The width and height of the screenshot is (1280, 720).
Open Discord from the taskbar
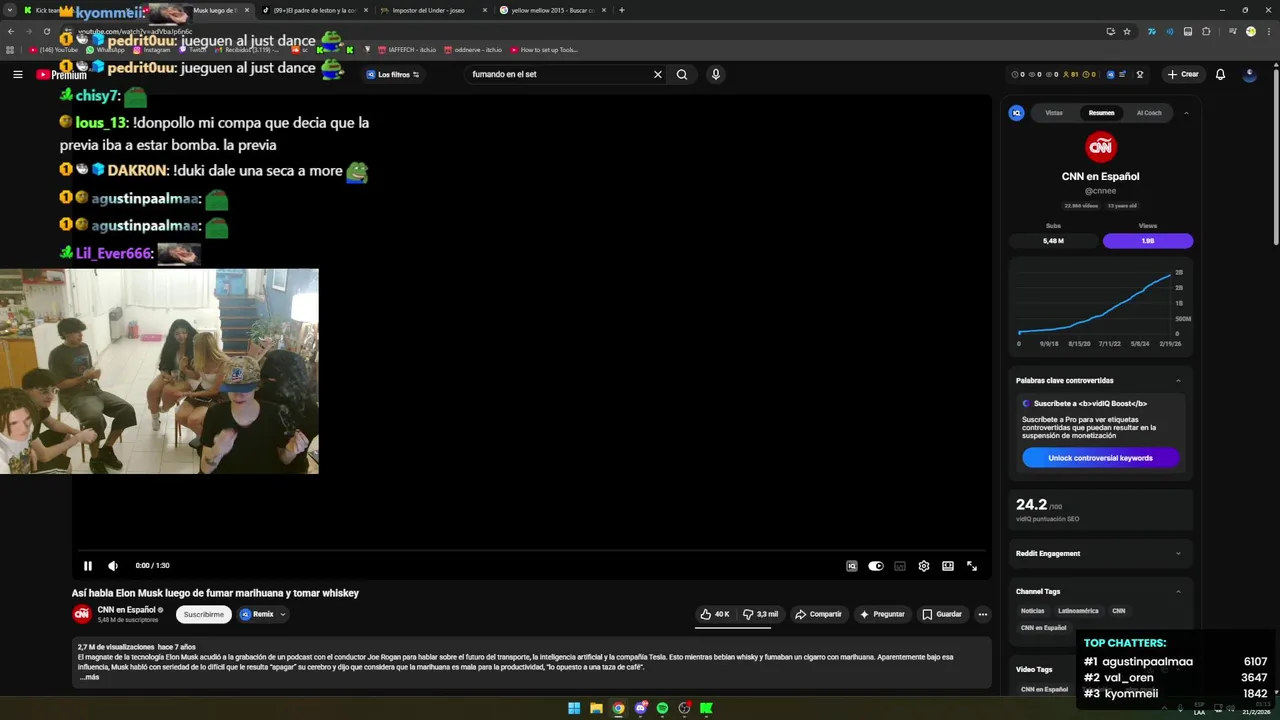click(x=640, y=708)
